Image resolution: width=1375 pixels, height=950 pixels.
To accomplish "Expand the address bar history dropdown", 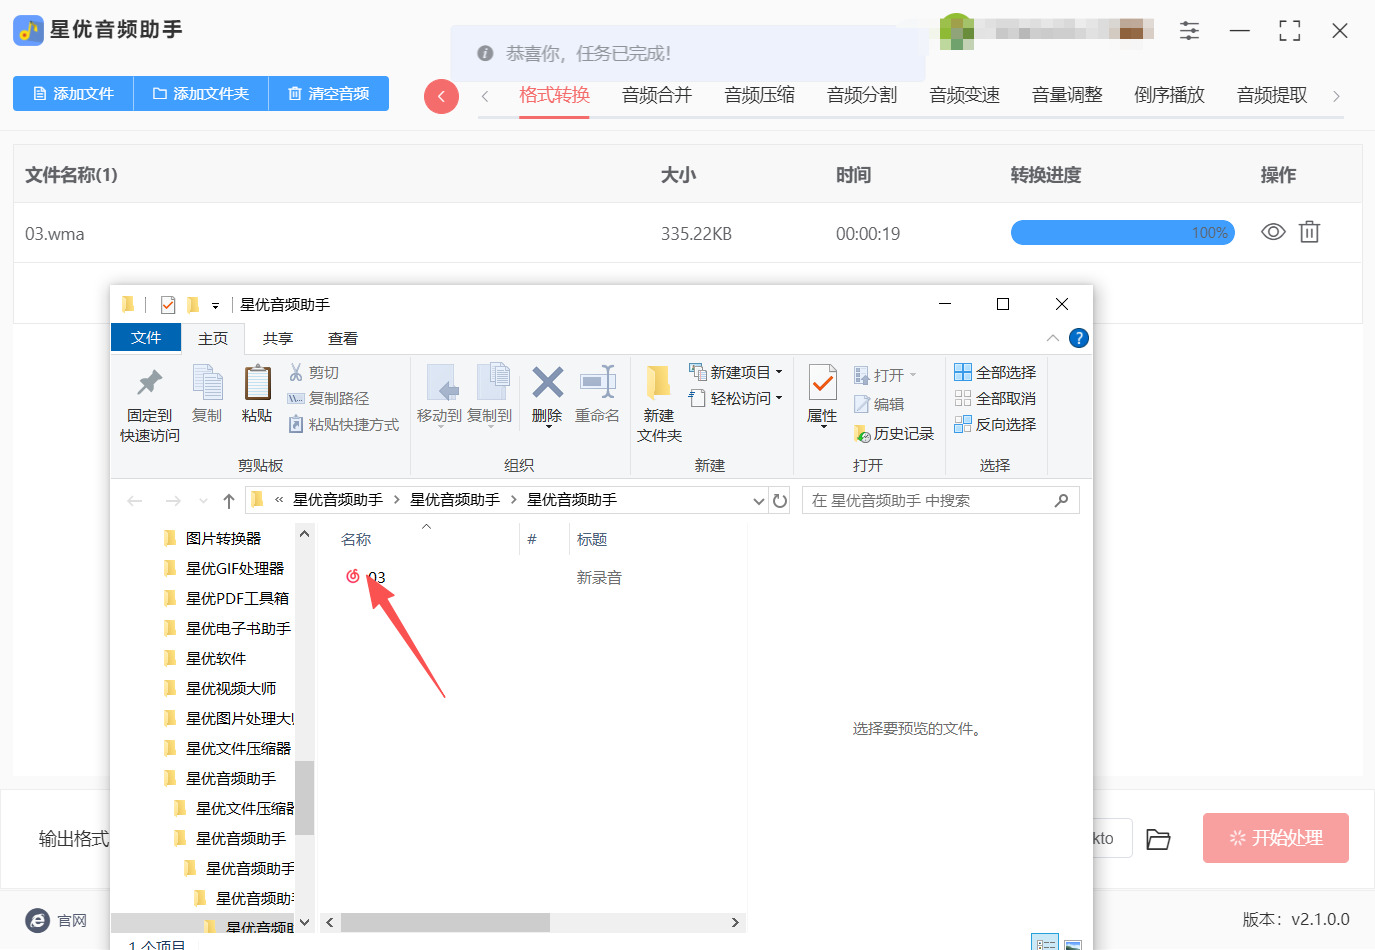I will pyautogui.click(x=758, y=500).
